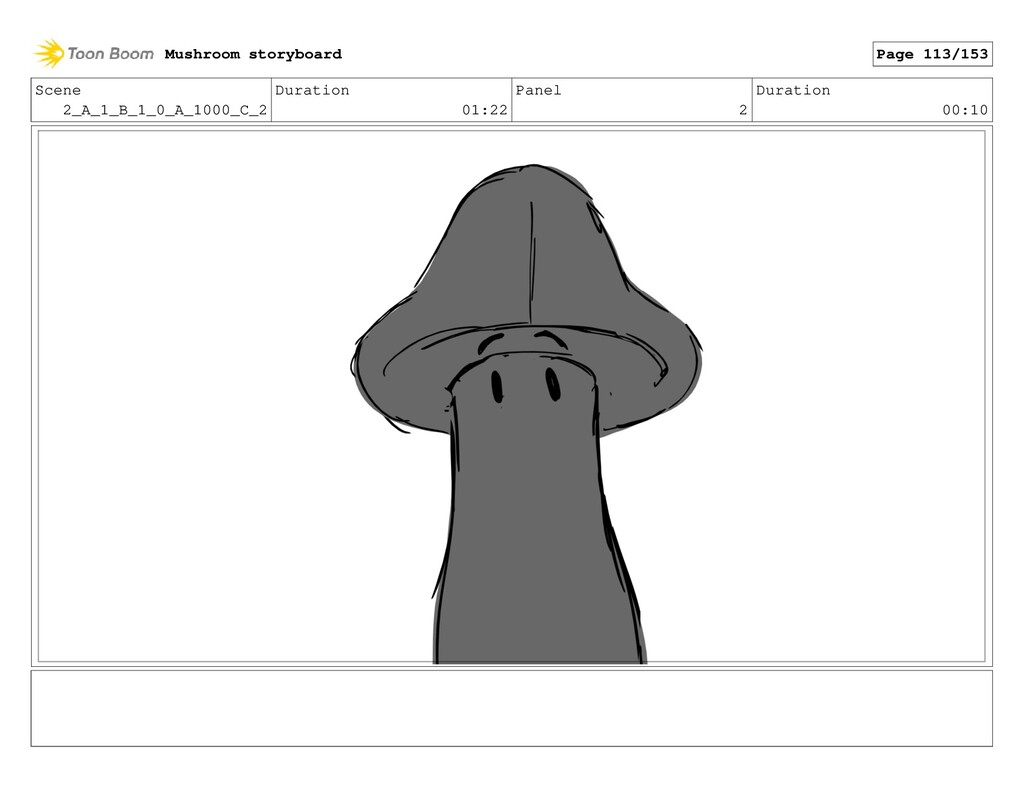Screen dimensions: 1024x793
Task: Click the 'Page 113/153' page indicator
Action: point(932,54)
